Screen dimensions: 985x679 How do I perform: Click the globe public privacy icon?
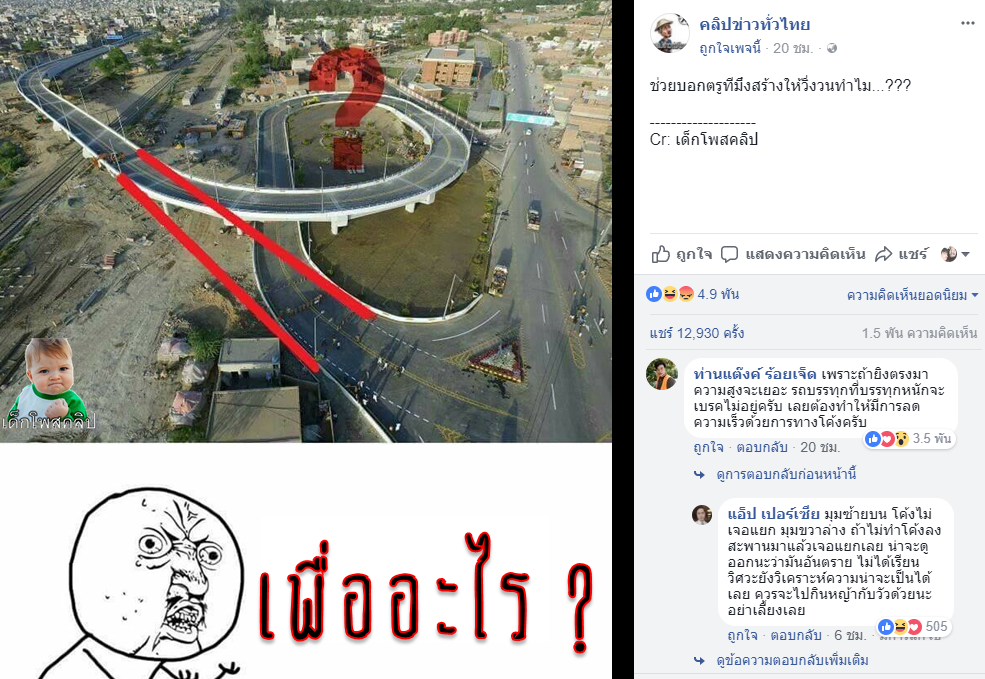pyautogui.click(x=832, y=48)
